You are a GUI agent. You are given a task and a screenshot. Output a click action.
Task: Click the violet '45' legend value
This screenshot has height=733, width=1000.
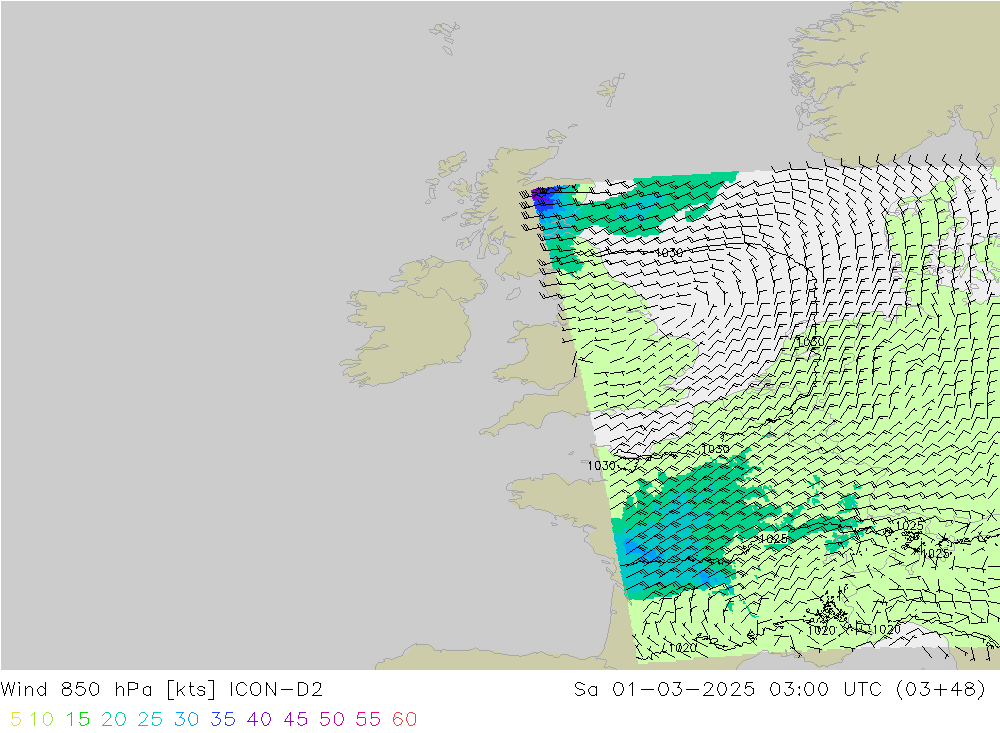[x=296, y=720]
